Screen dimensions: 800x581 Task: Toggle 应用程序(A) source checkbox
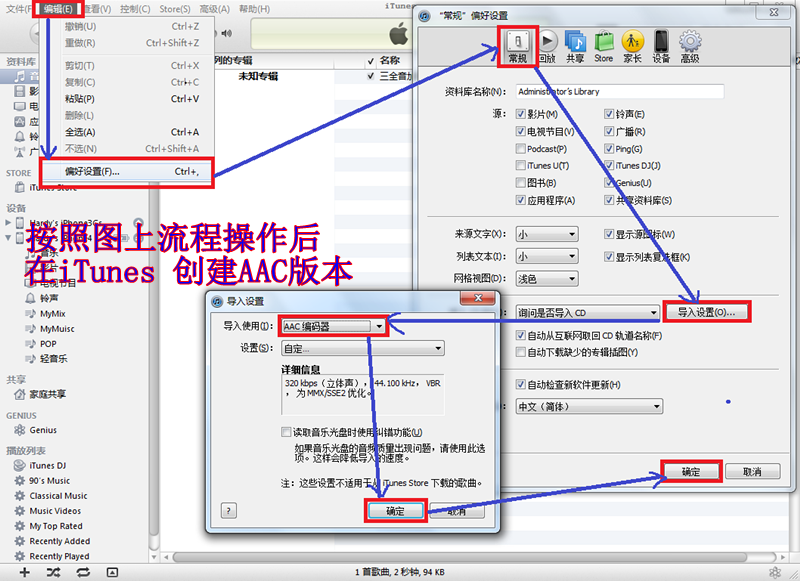click(x=520, y=200)
